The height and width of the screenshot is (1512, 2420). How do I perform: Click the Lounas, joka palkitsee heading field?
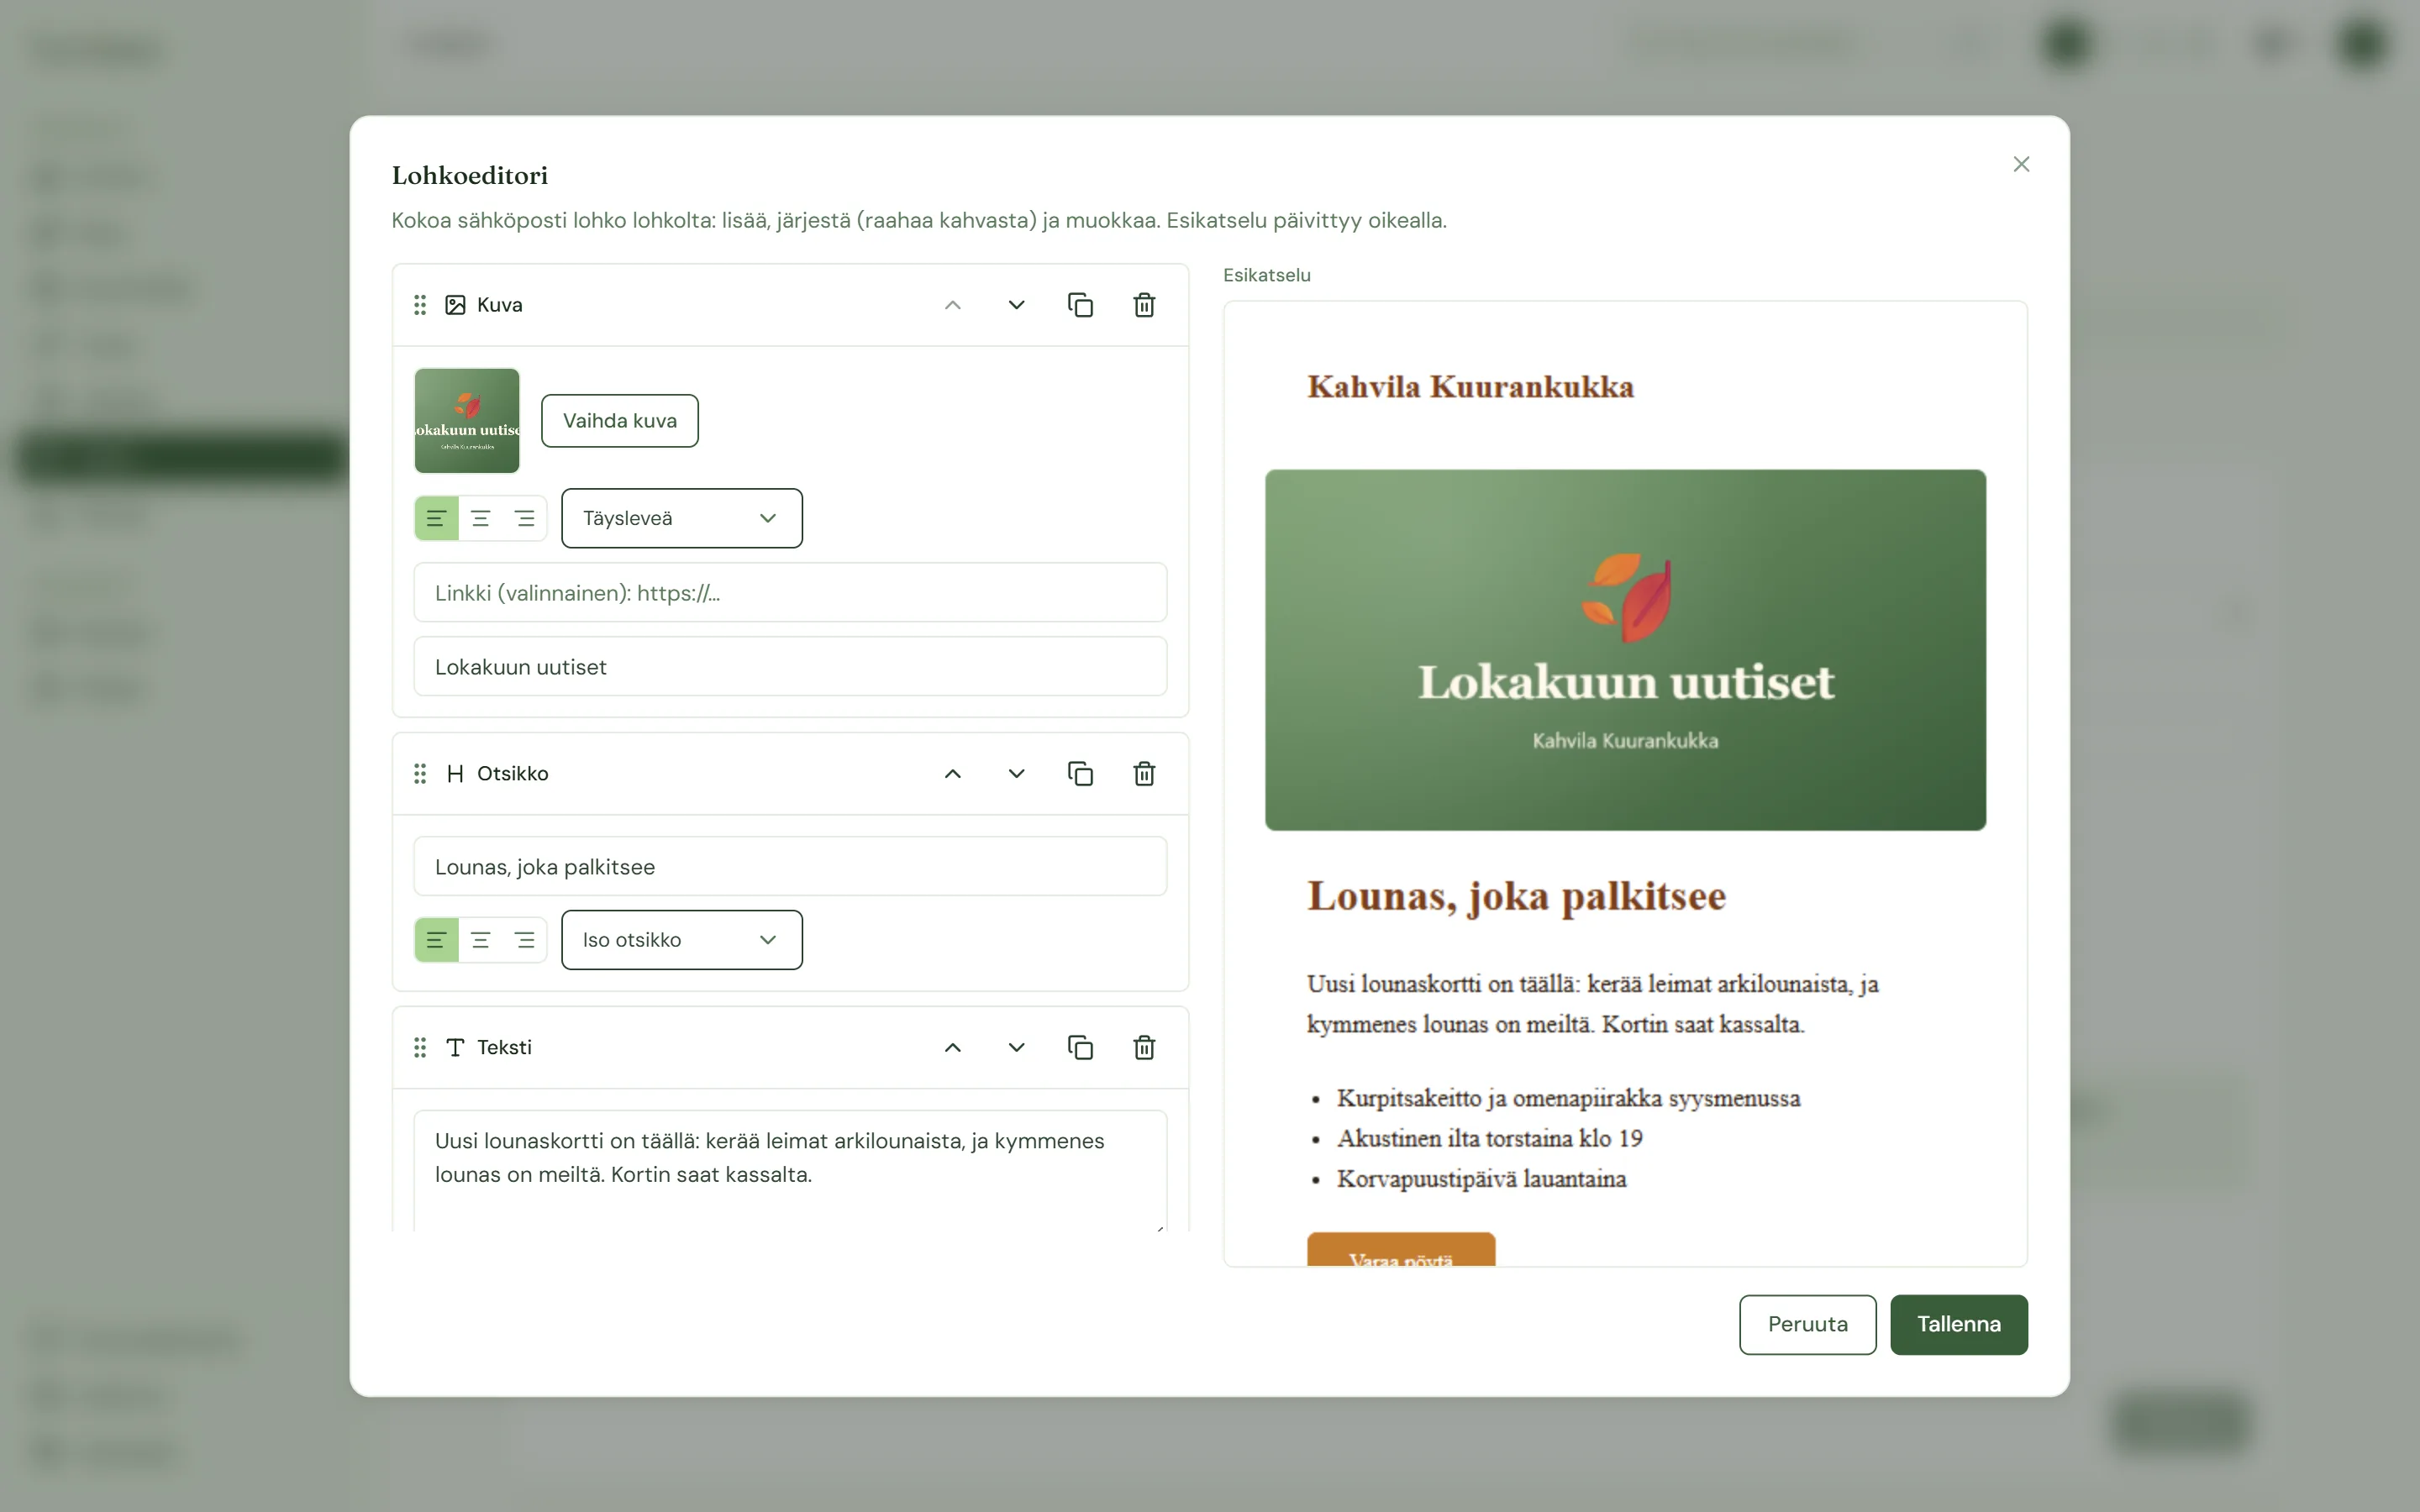pyautogui.click(x=790, y=867)
